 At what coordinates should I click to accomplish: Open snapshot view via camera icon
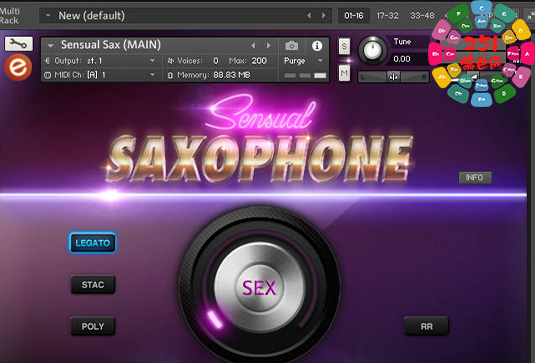tap(291, 45)
